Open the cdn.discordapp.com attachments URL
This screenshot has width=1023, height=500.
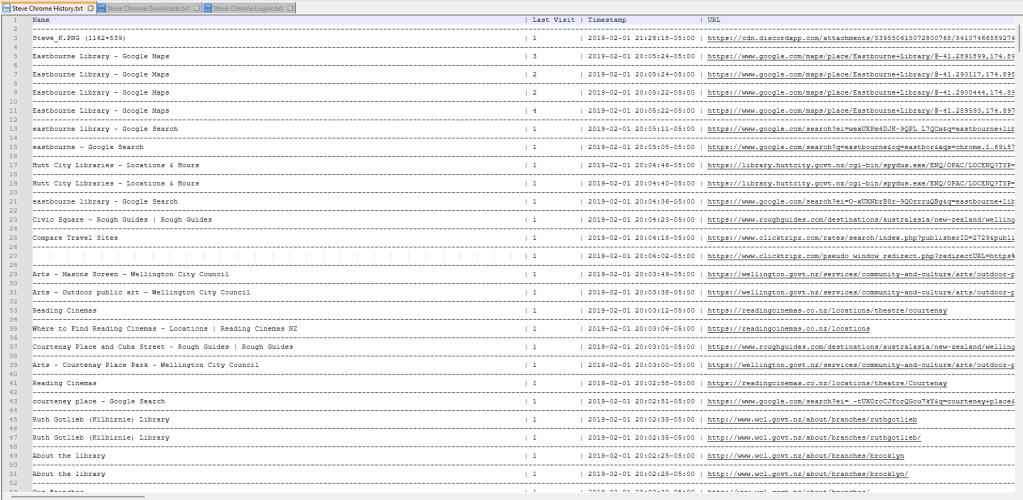pyautogui.click(x=860, y=38)
